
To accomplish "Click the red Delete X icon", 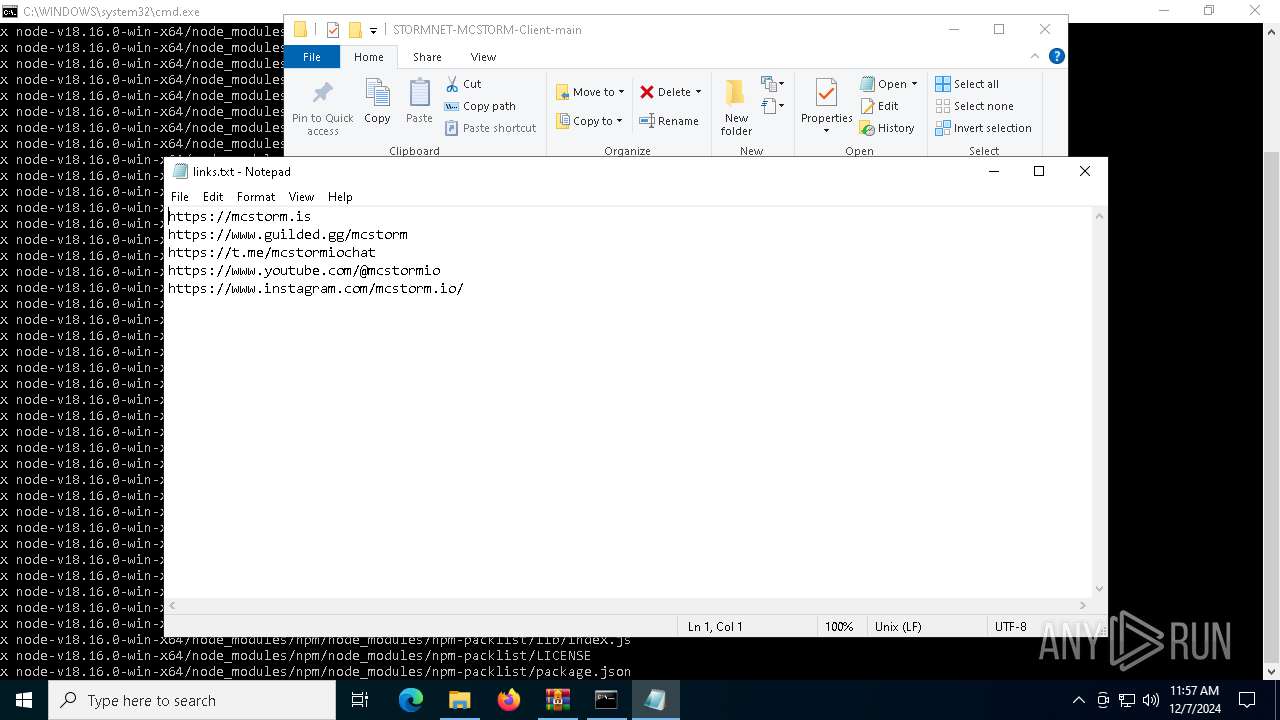I will [x=647, y=92].
